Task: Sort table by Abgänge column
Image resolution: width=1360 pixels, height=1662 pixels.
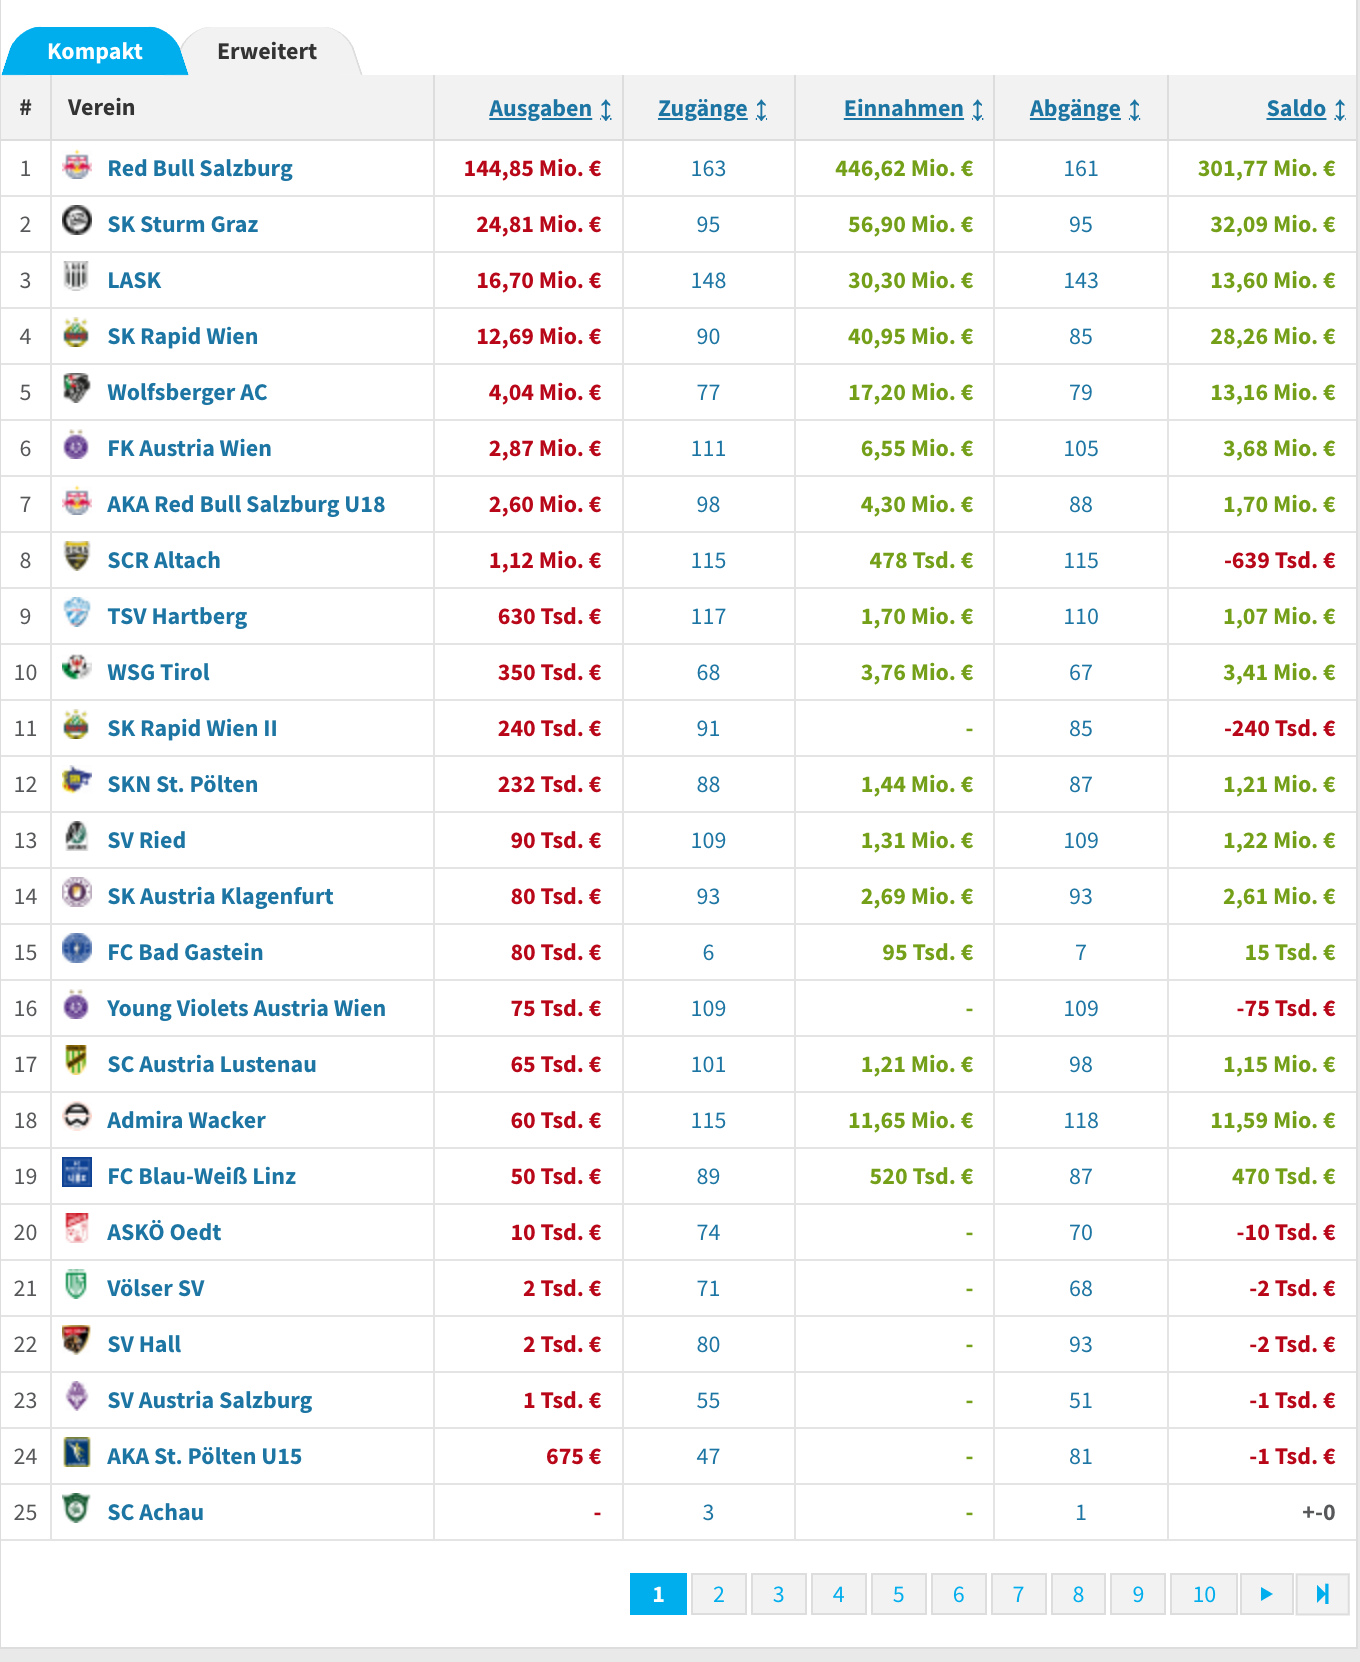Action: point(1085,109)
